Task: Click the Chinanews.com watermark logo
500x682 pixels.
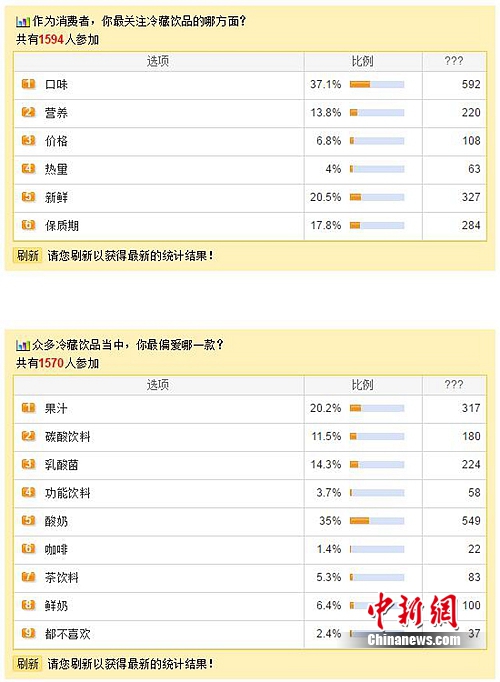Action: tap(413, 619)
